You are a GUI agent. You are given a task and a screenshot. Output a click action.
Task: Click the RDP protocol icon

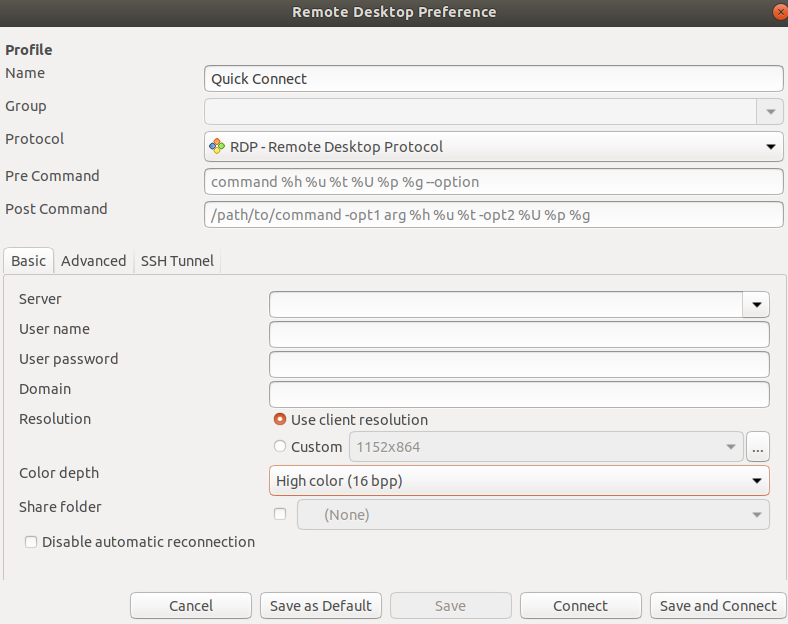coord(217,146)
